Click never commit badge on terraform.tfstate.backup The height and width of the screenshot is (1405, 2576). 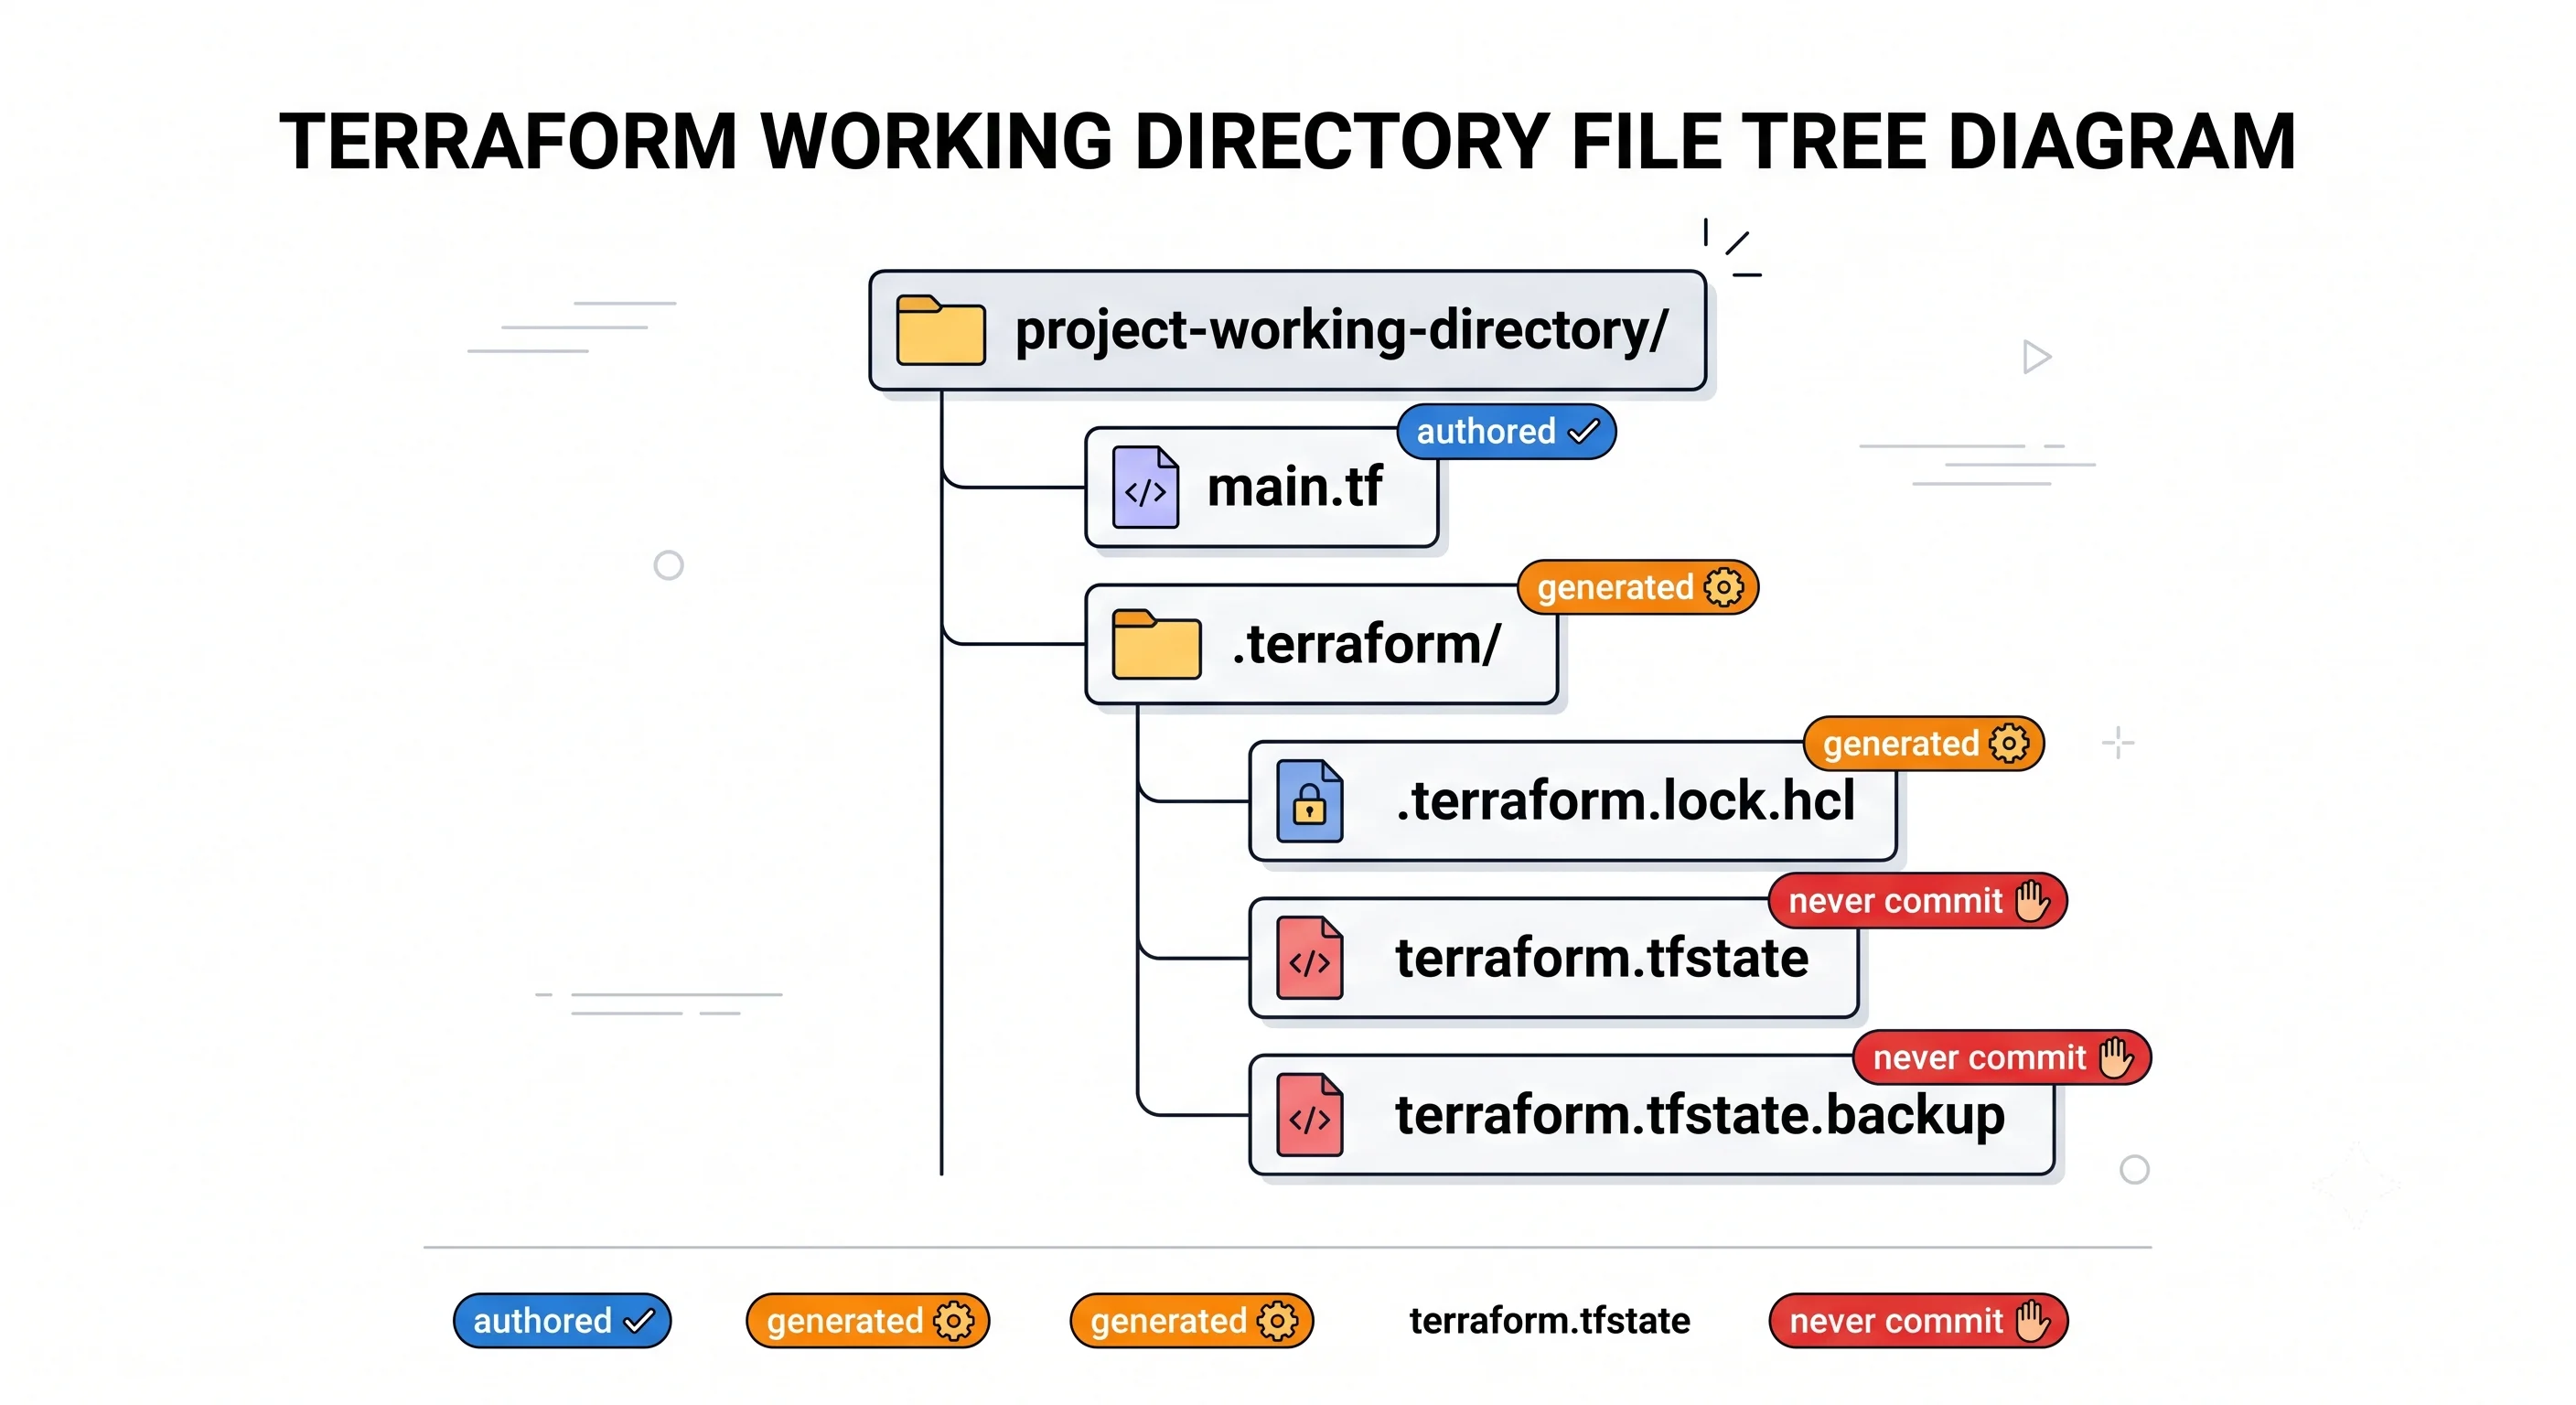[2001, 1058]
